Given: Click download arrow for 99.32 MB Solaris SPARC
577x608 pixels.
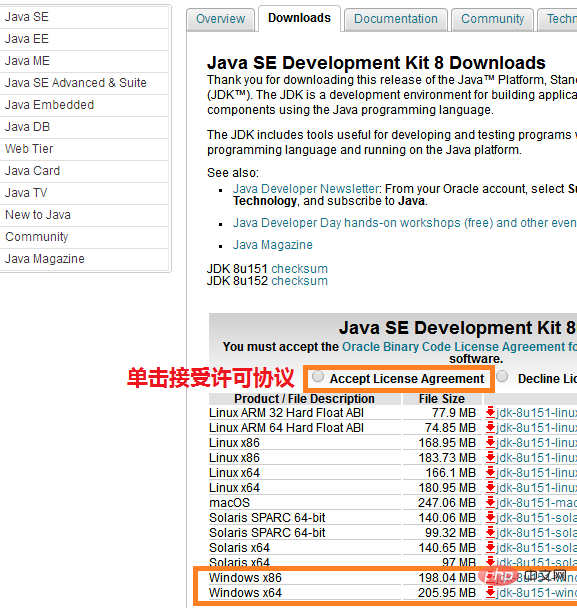Looking at the screenshot, I should (491, 533).
